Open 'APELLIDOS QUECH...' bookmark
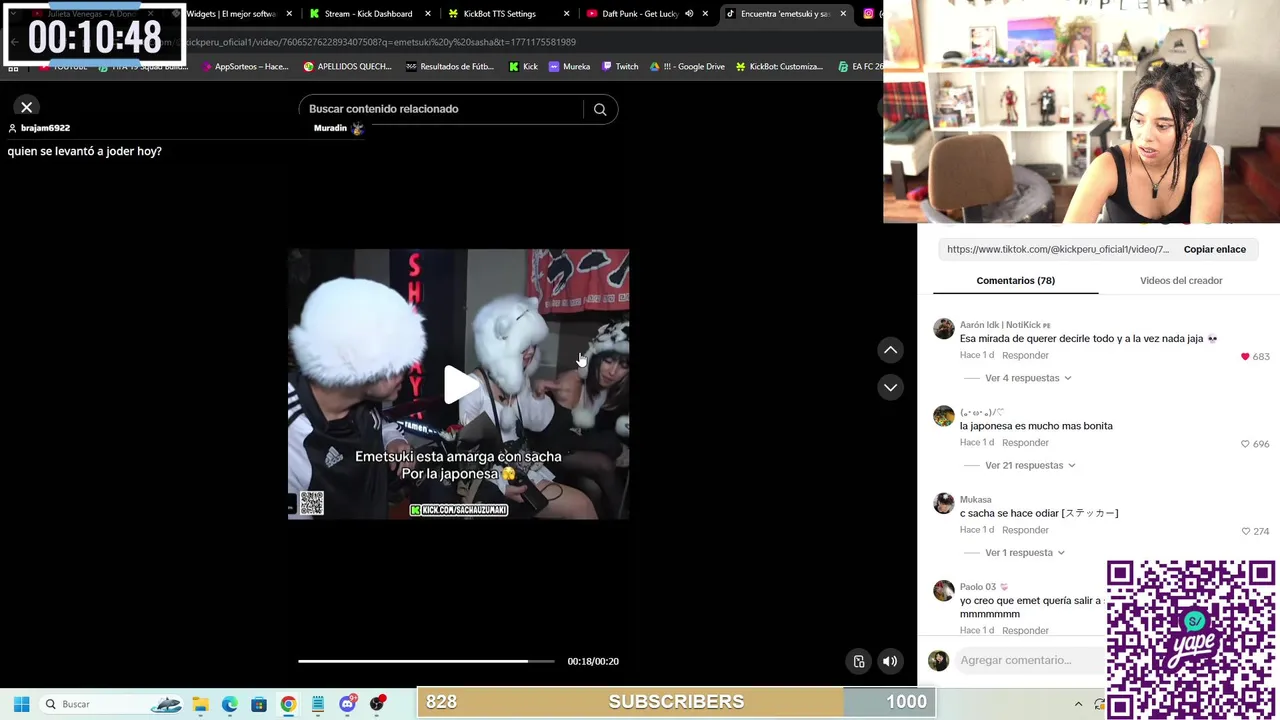The width and height of the screenshot is (1280, 720). point(347,66)
